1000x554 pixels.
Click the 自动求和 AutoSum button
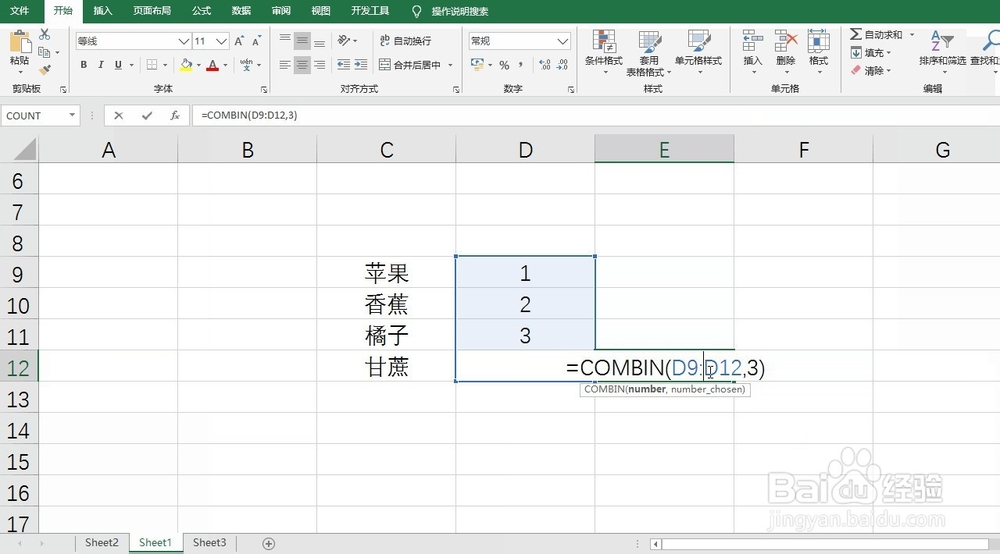click(x=876, y=34)
